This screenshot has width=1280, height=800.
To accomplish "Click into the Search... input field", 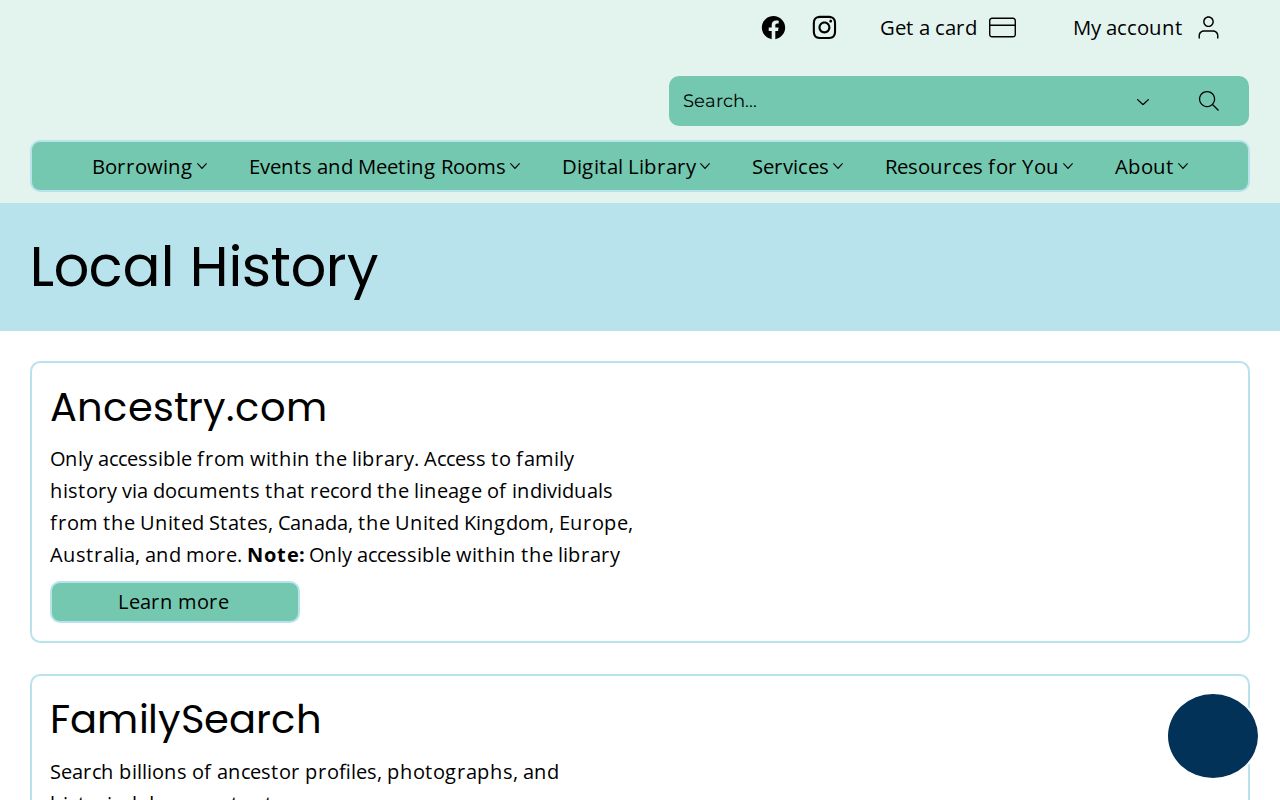I will pos(895,101).
